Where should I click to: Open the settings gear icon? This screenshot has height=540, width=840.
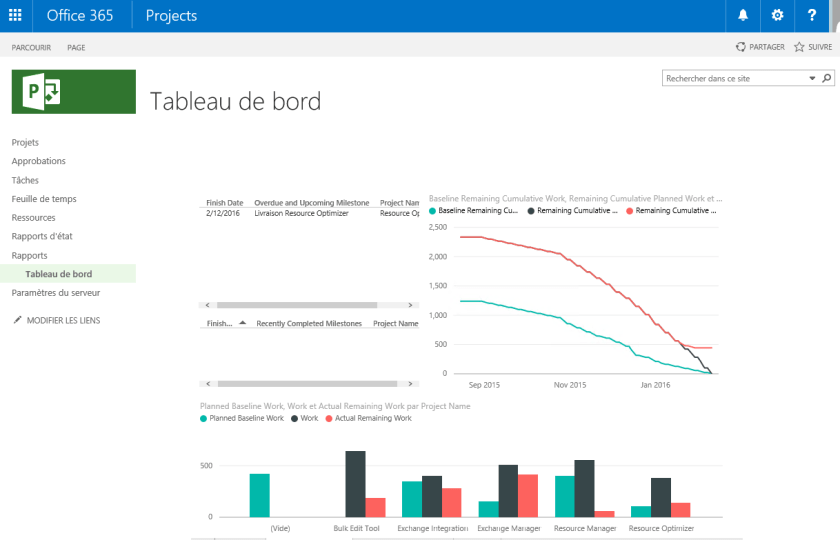click(x=777, y=15)
